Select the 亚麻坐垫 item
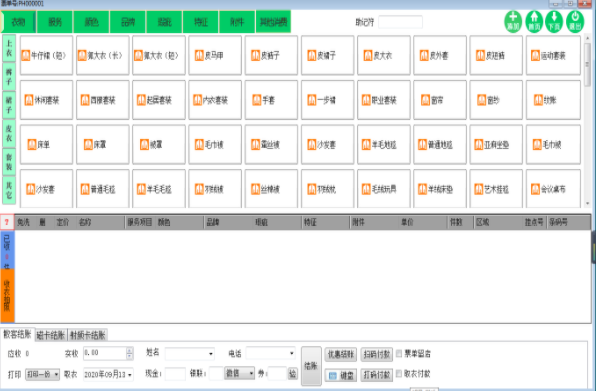This screenshot has width=596, height=391. coord(496,144)
